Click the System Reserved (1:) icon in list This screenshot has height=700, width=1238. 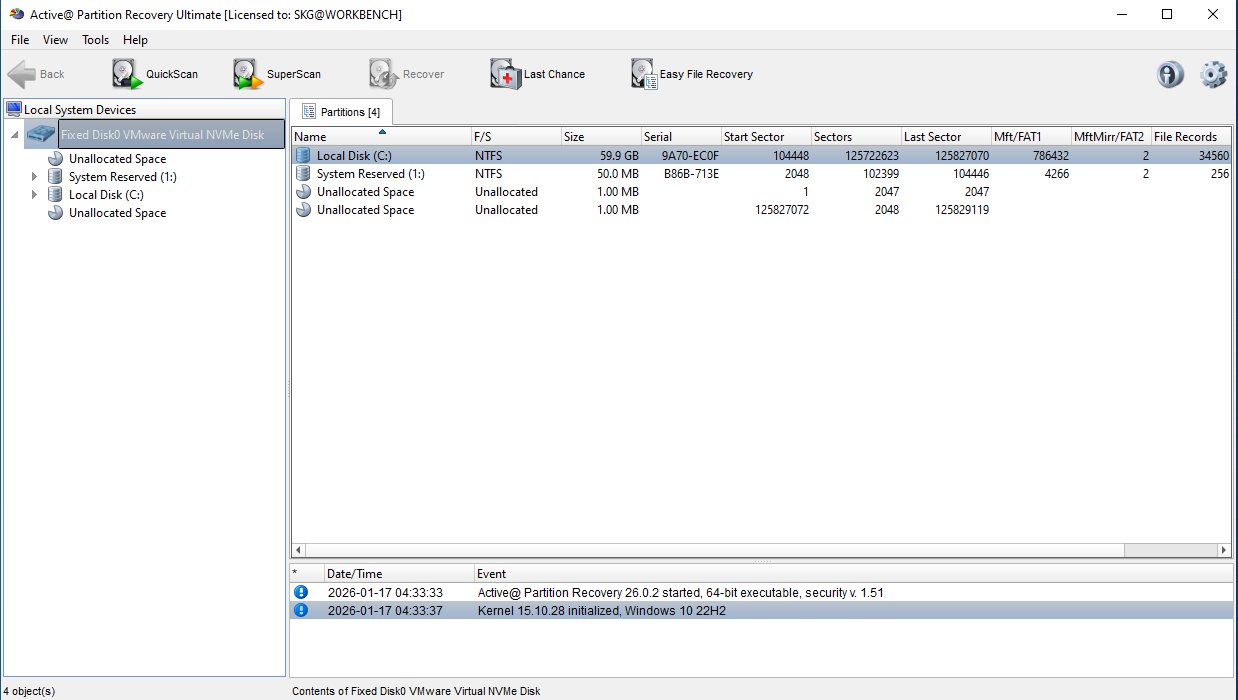pyautogui.click(x=304, y=173)
